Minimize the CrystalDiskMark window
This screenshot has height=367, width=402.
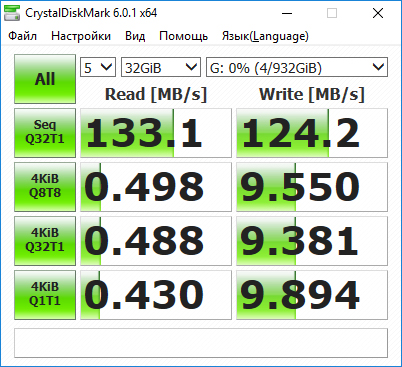(287, 13)
